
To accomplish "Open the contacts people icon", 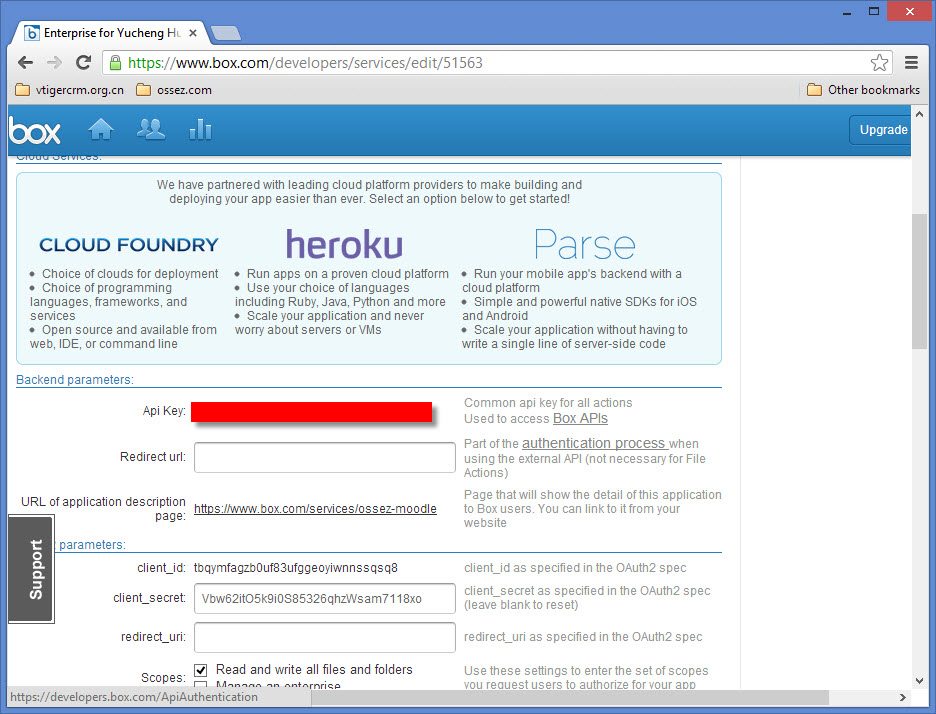I will click(x=150, y=129).
